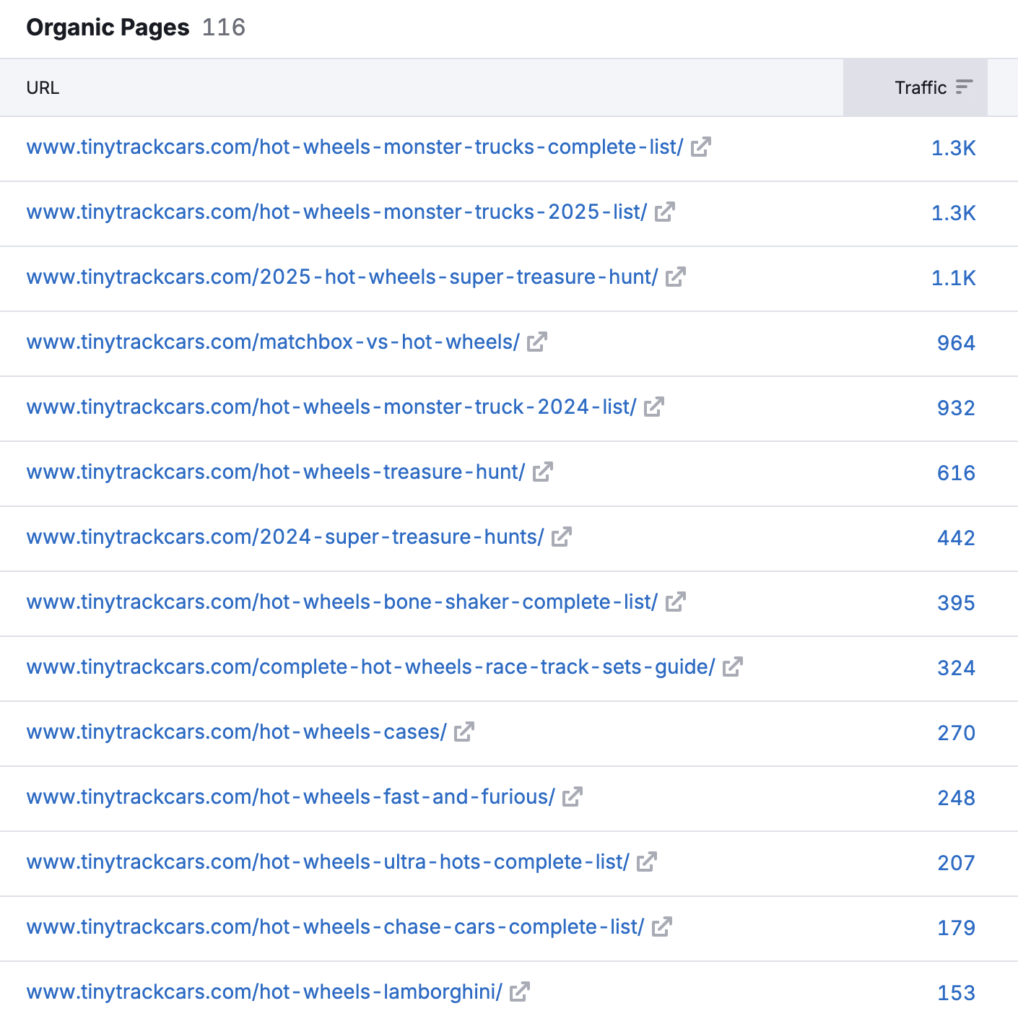
Task: Open external link icon for 2025-hot-wheels-super-treasure-hunt
Action: click(x=676, y=277)
